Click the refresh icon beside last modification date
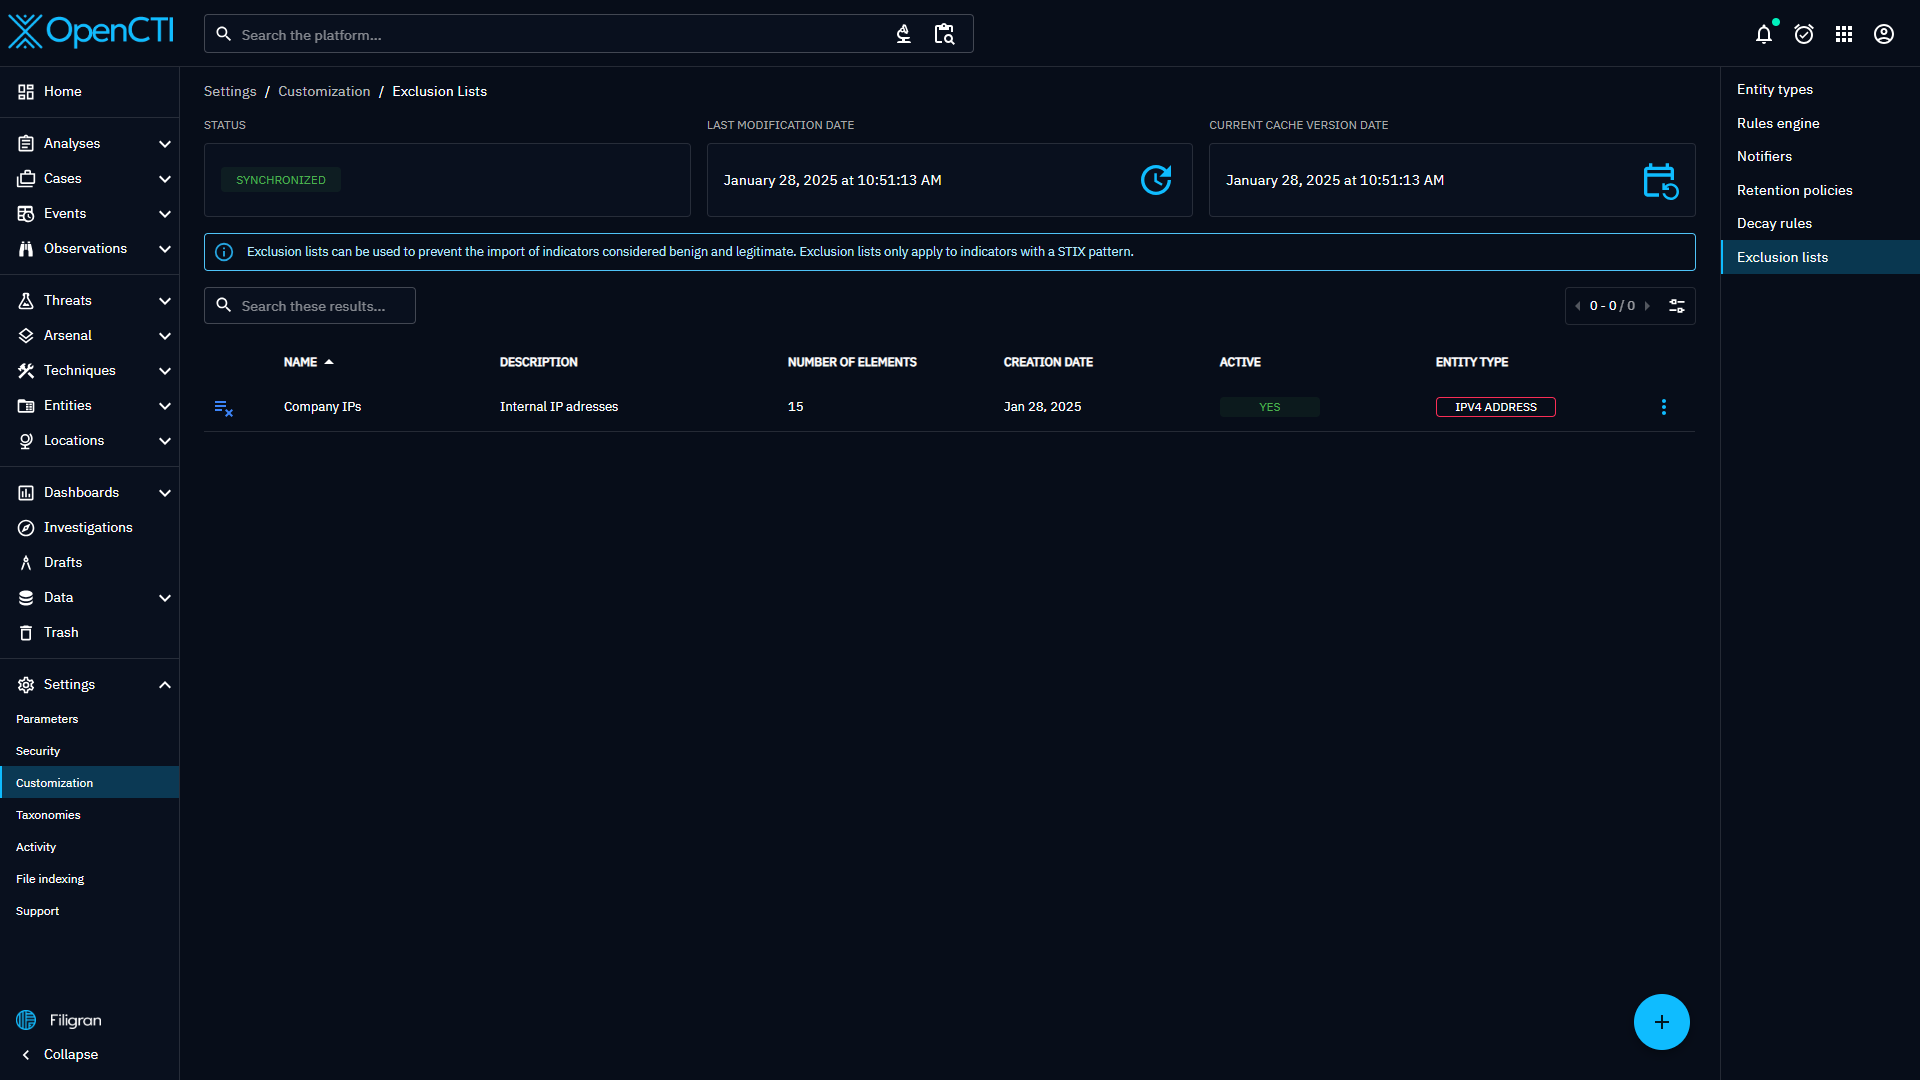The width and height of the screenshot is (1920, 1080). point(1156,180)
